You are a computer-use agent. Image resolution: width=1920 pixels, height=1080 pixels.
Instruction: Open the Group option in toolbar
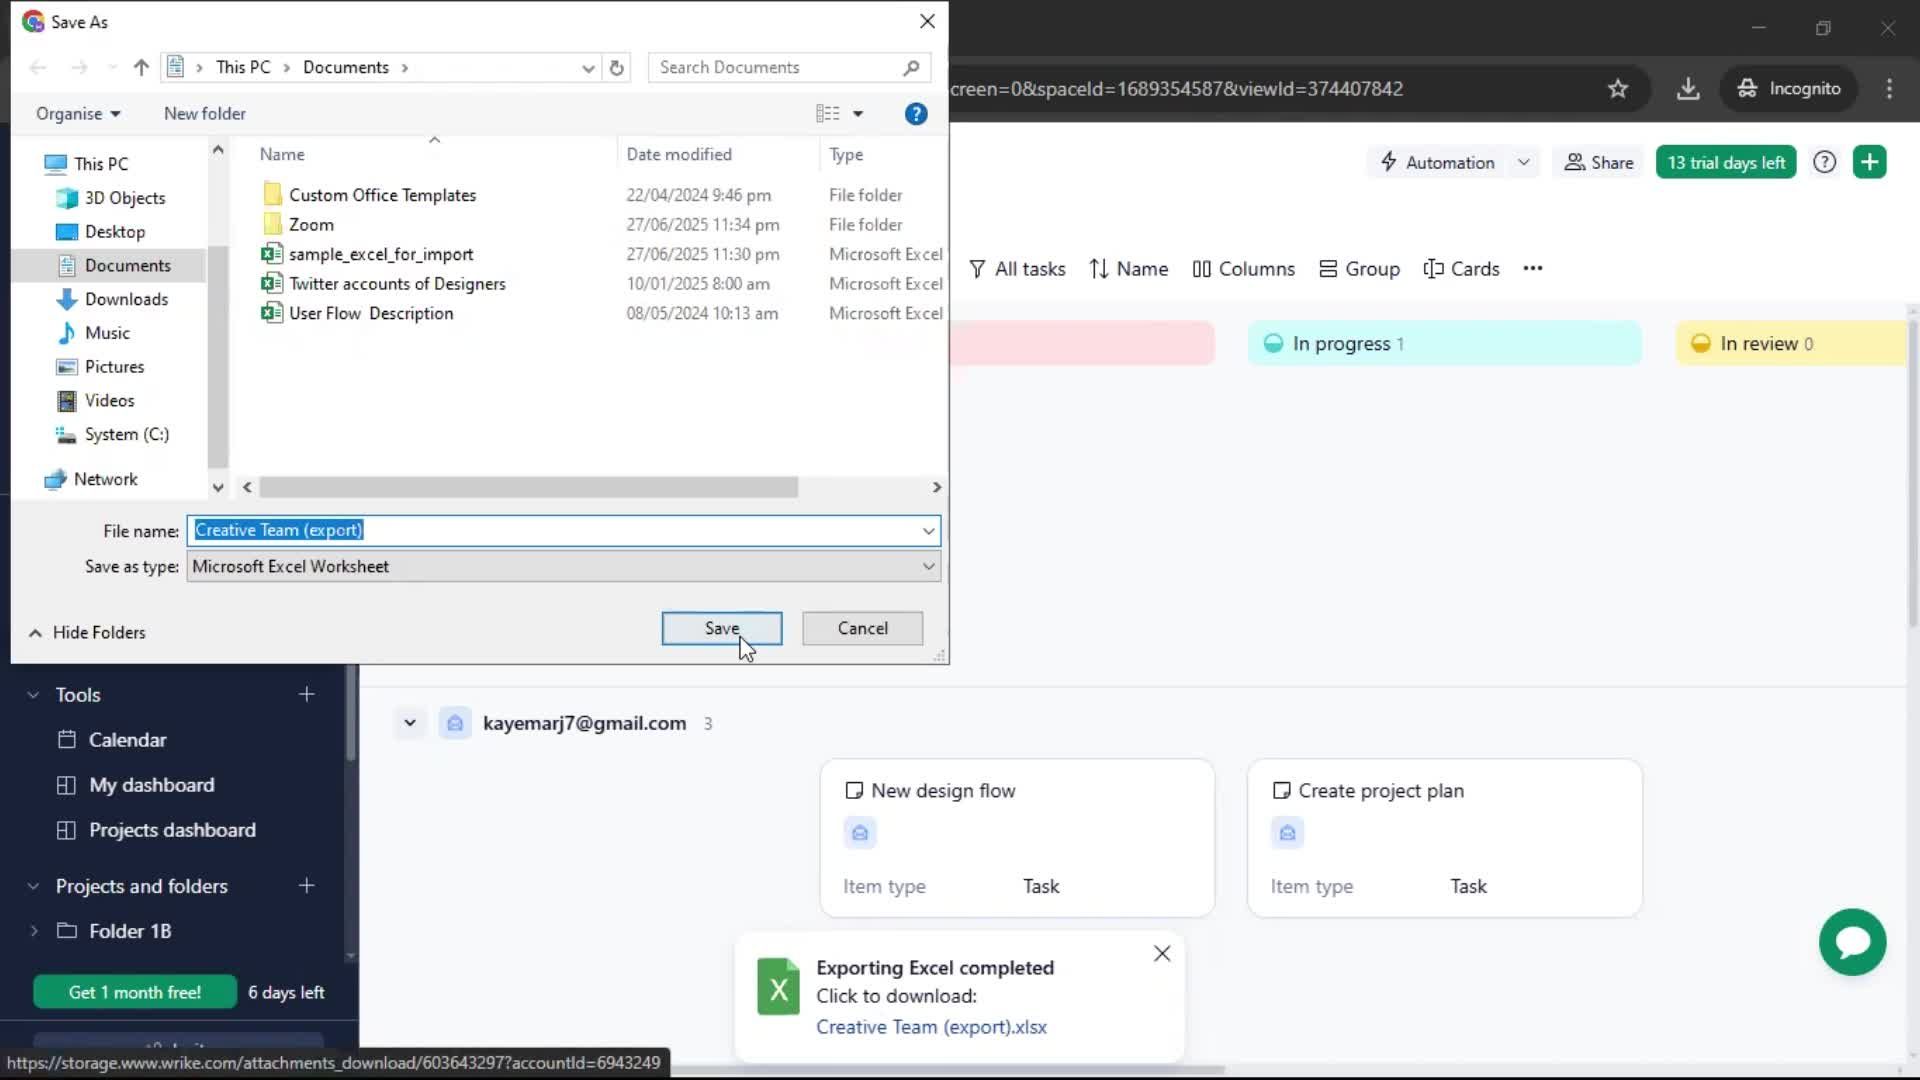(1359, 269)
